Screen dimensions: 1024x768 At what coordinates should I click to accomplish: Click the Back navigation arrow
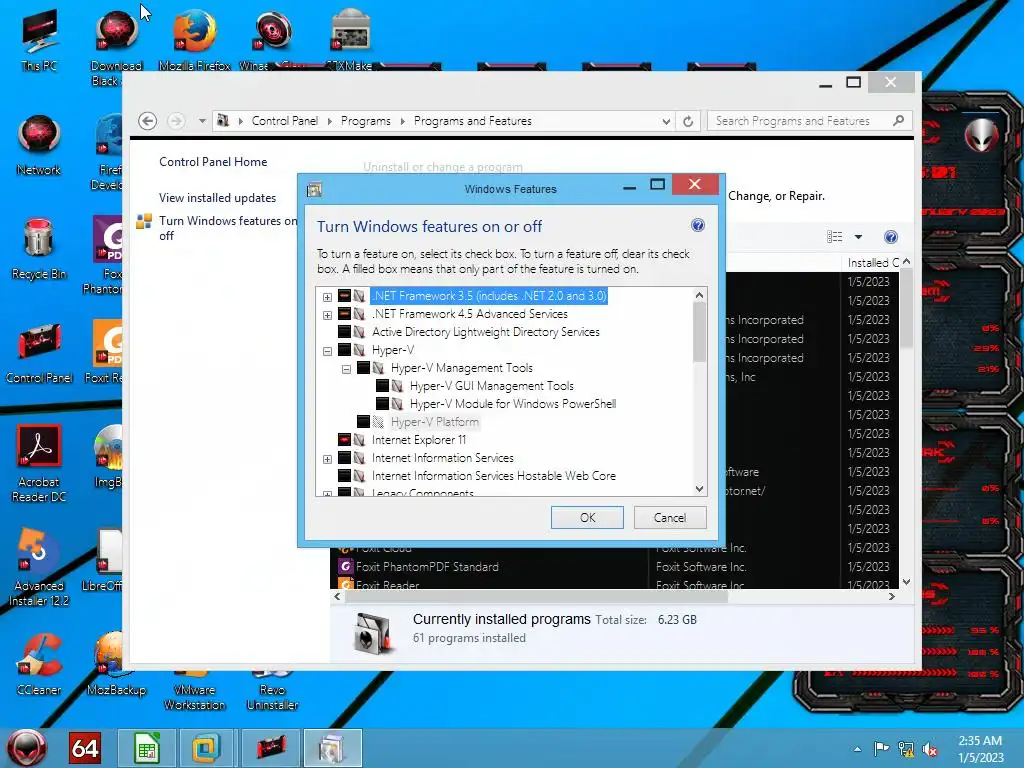pyautogui.click(x=148, y=121)
